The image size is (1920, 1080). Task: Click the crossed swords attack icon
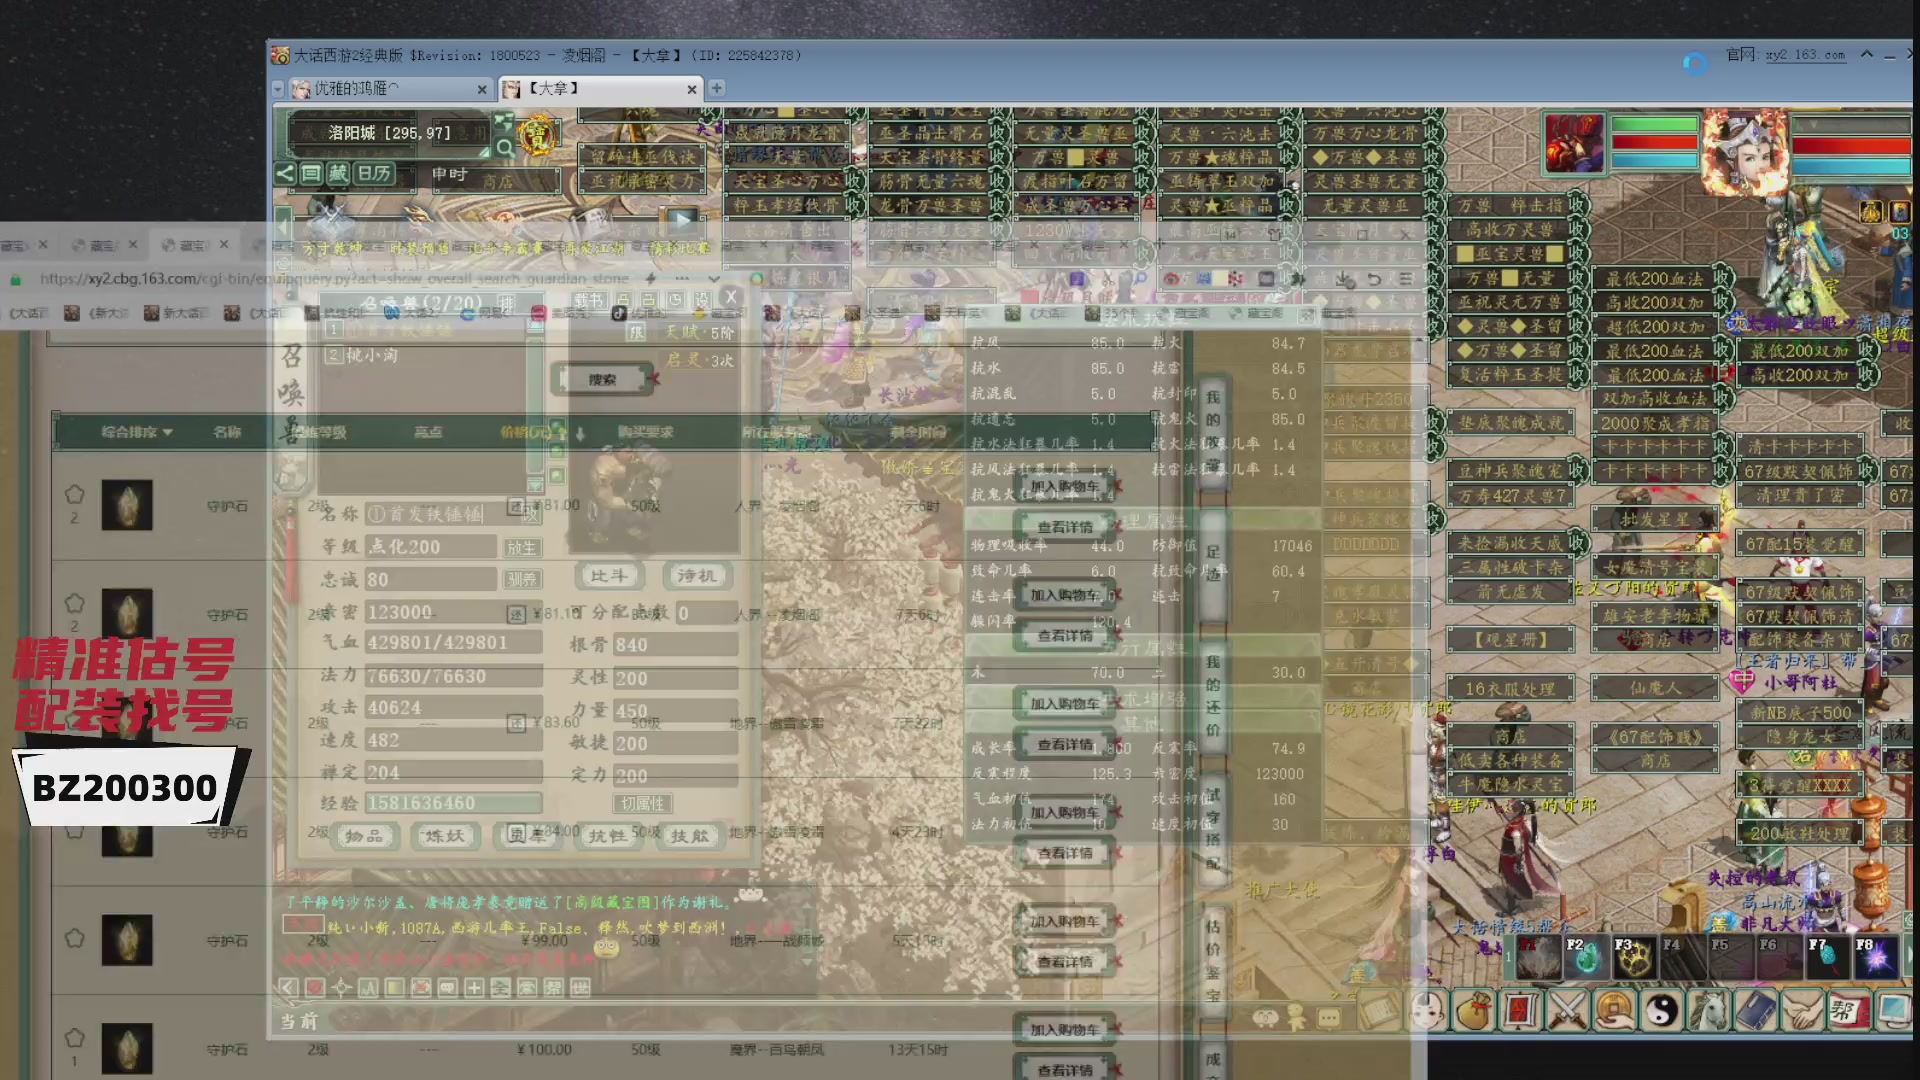1567,1011
